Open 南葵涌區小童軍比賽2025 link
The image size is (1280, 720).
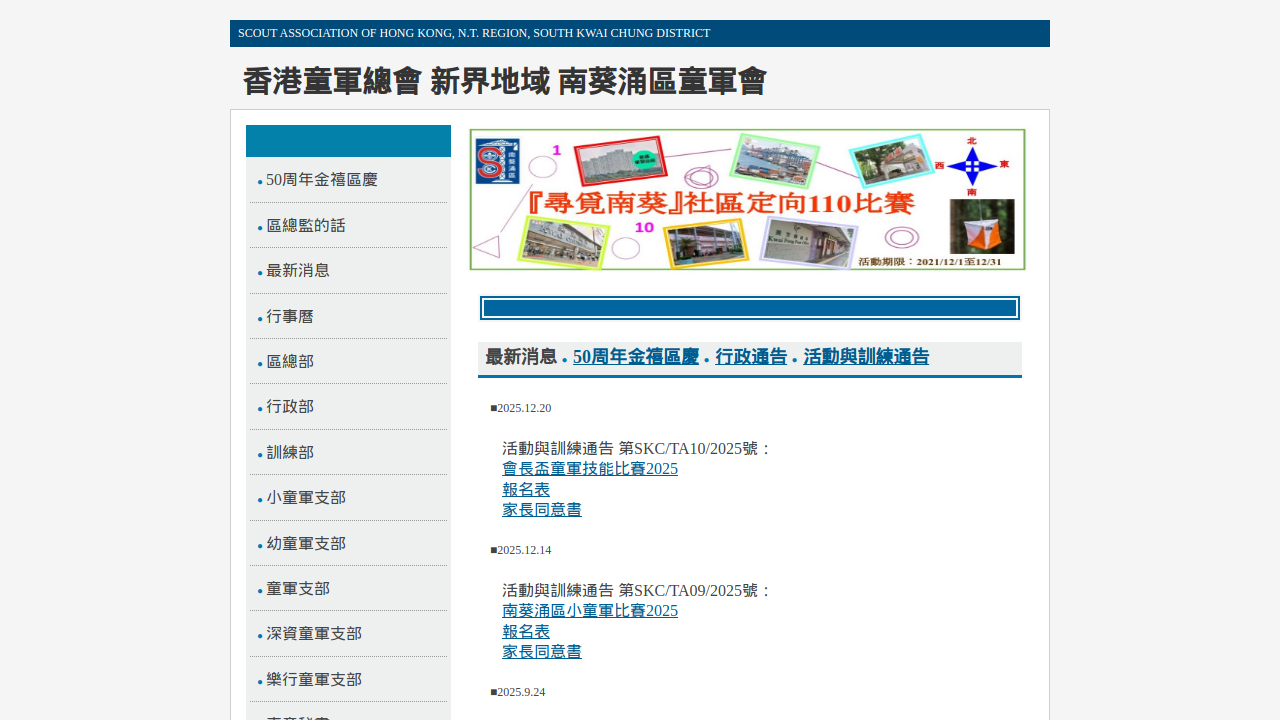point(589,611)
